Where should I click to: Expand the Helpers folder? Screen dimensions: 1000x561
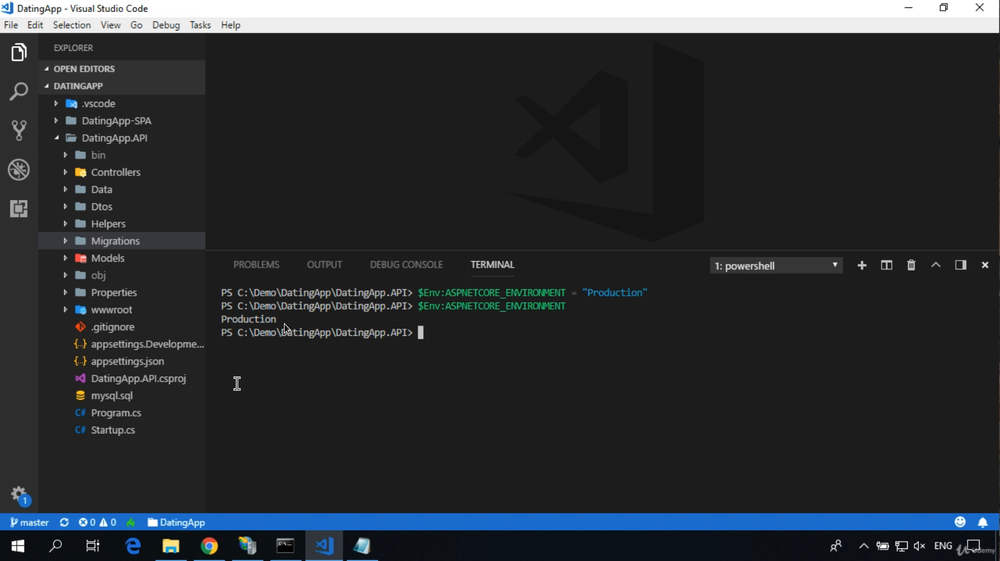pos(108,224)
